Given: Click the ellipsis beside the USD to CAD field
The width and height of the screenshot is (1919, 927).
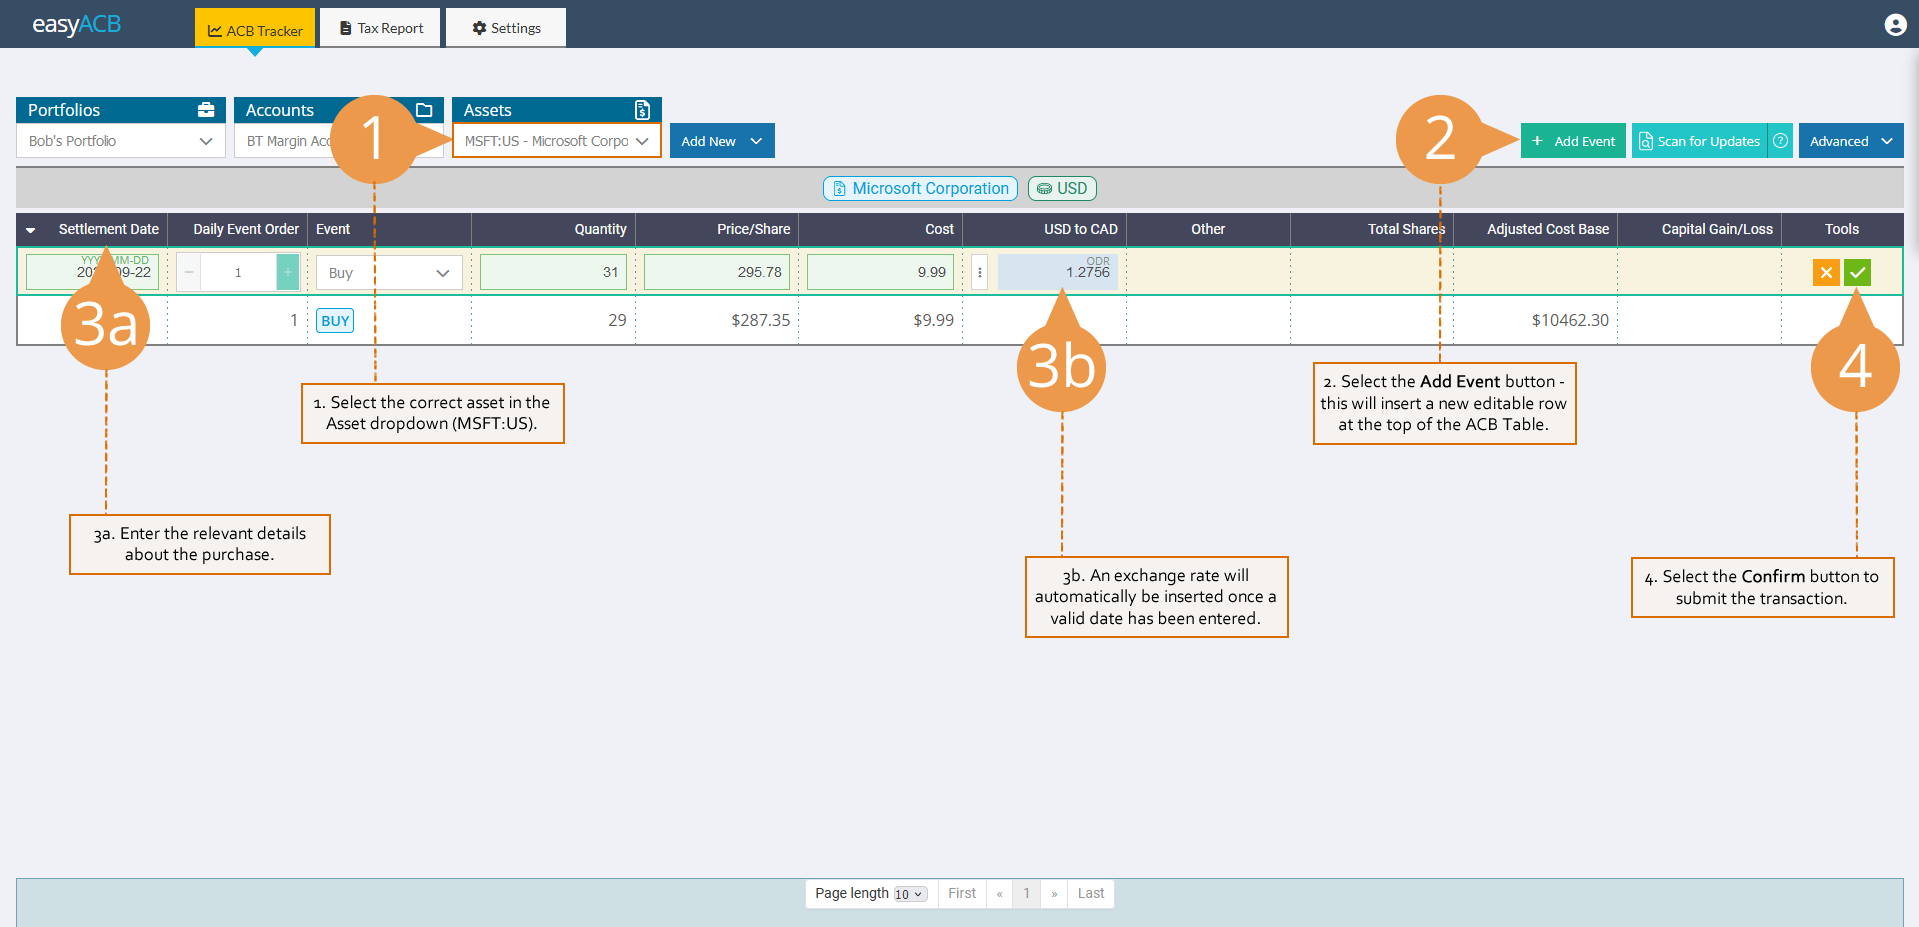Looking at the screenshot, I should pyautogui.click(x=979, y=271).
